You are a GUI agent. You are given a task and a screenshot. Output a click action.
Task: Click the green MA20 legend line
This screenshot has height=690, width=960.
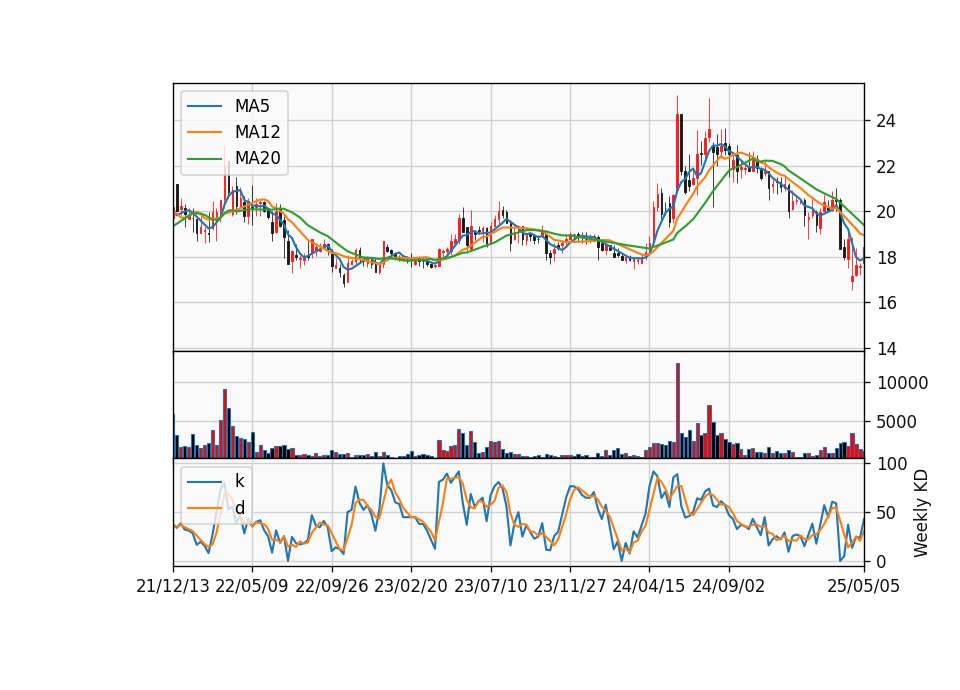pos(204,159)
